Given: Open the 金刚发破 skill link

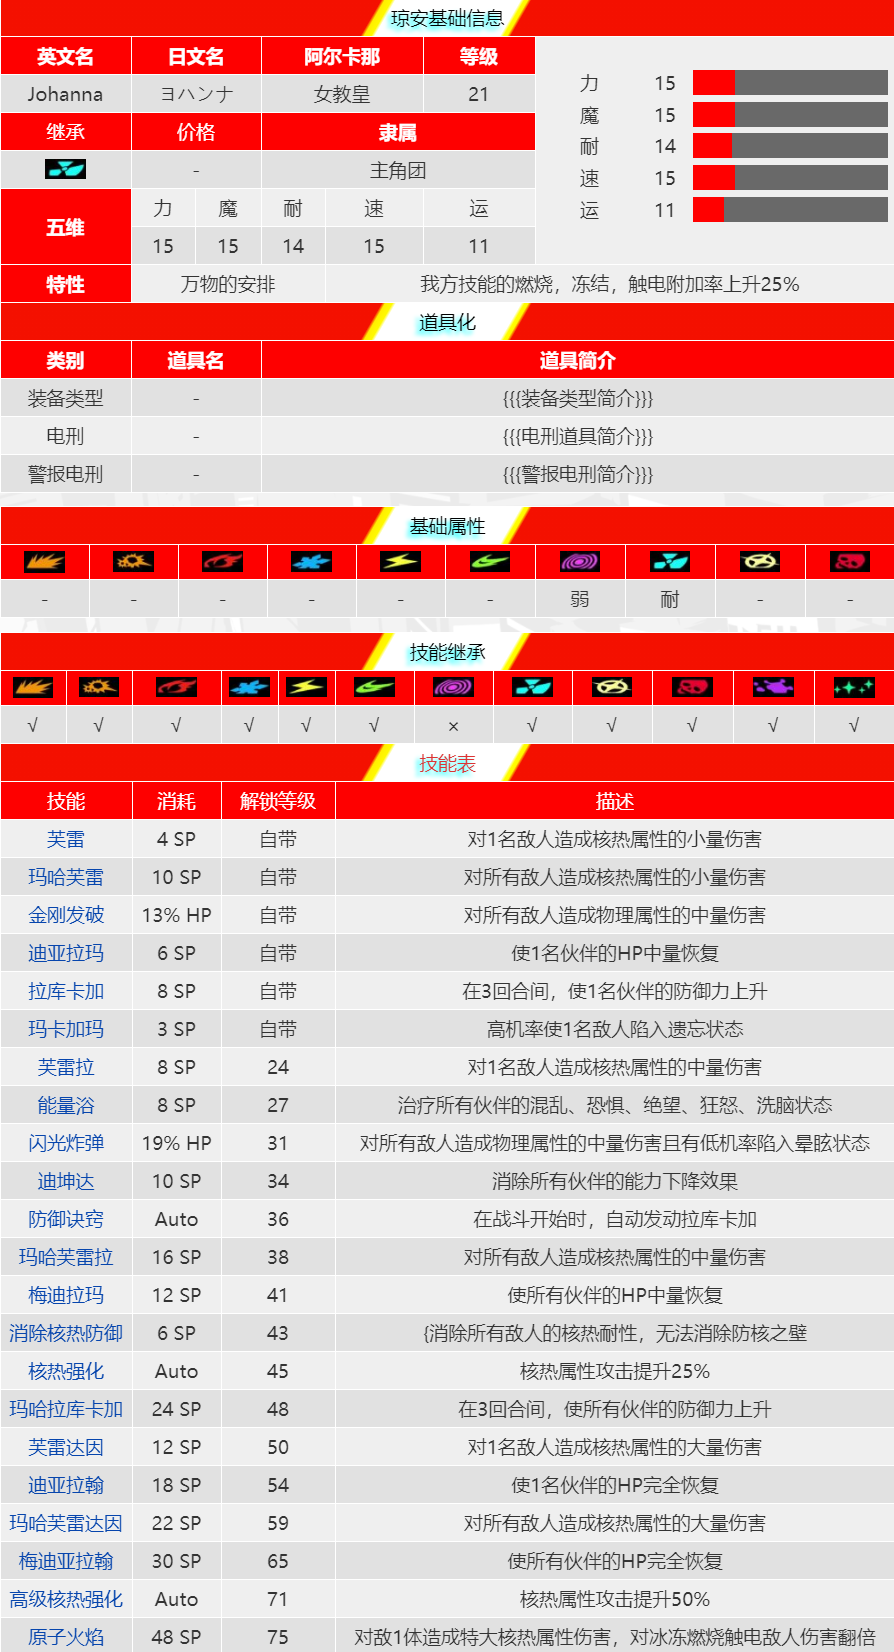Looking at the screenshot, I should pos(66,915).
